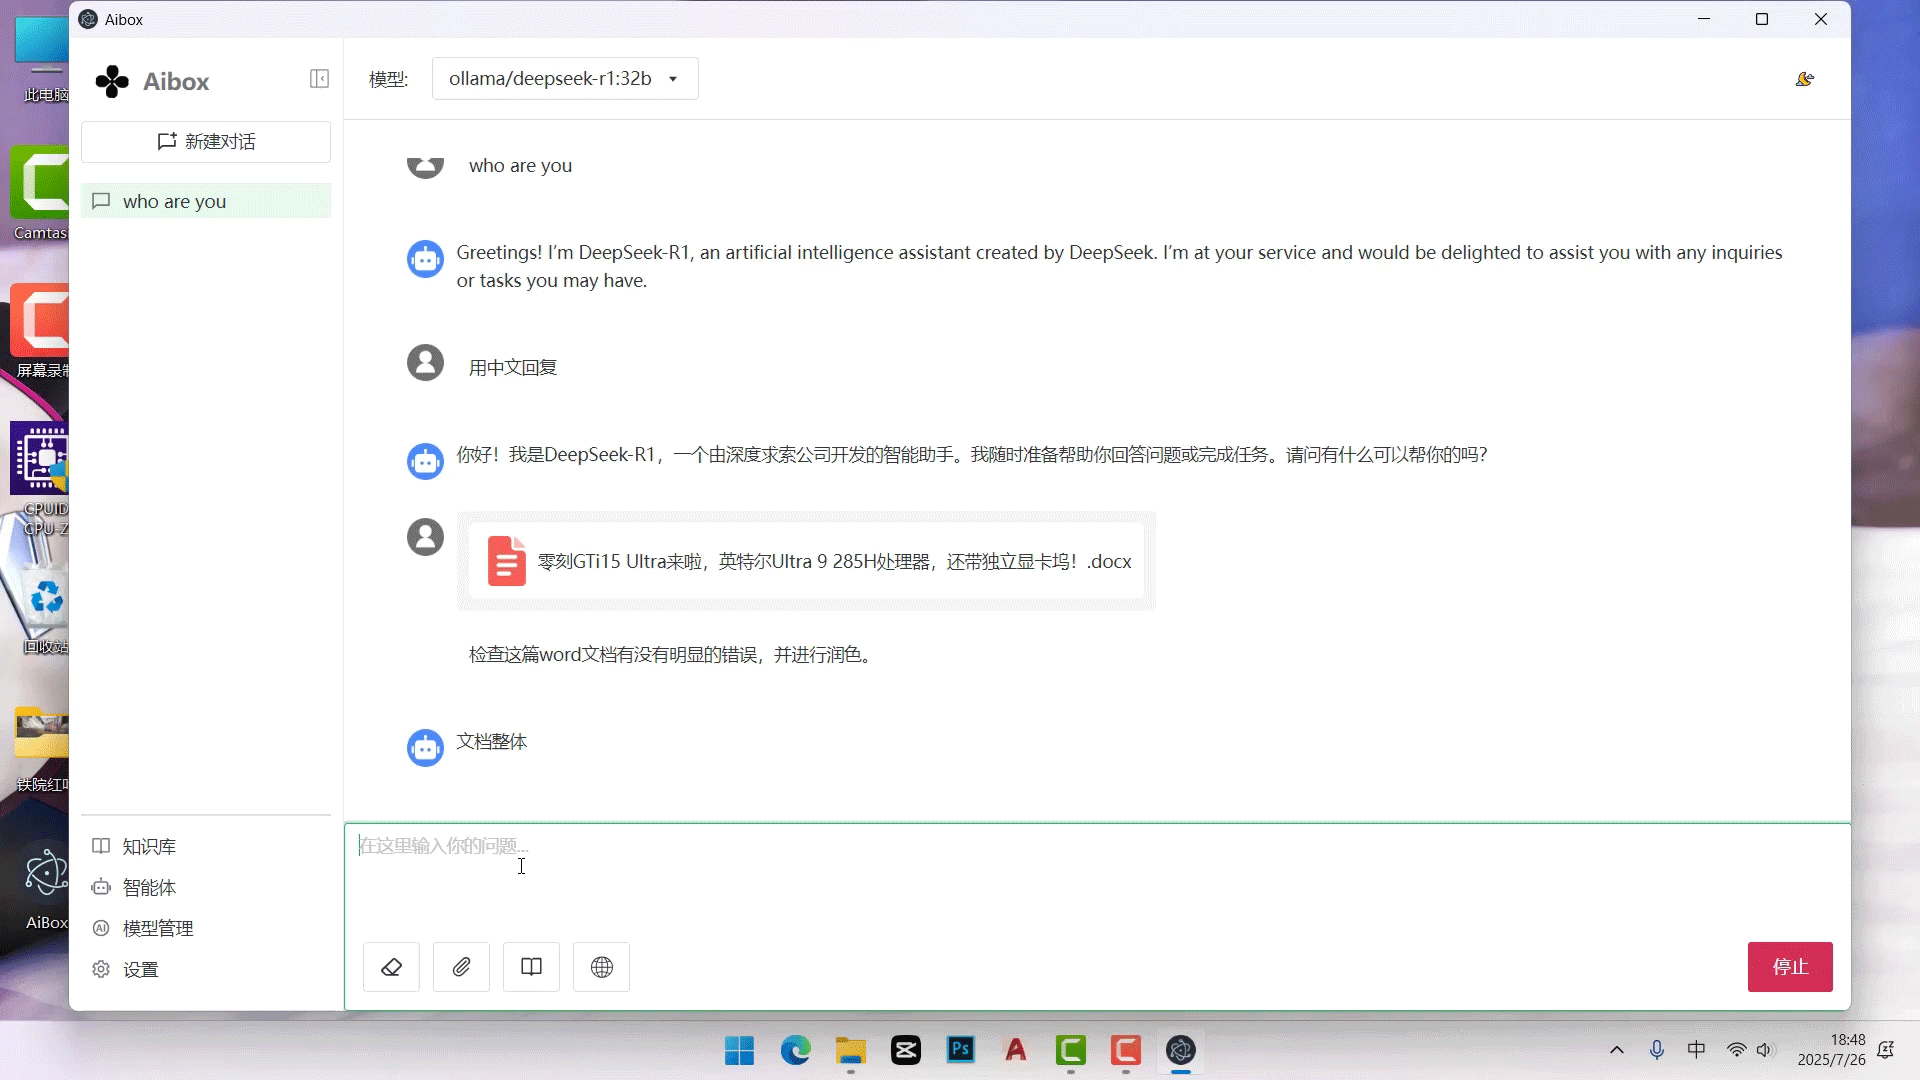Image resolution: width=1920 pixels, height=1080 pixels.
Task: Click the Aibox logo in top-left corner
Action: tap(111, 81)
